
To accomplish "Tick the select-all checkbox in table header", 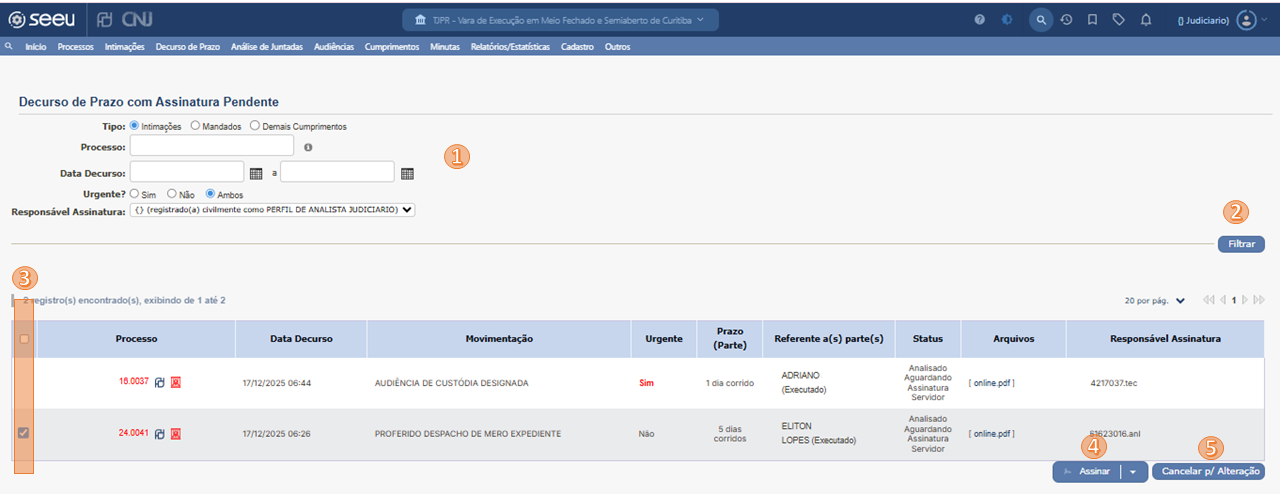I will [x=24, y=339].
